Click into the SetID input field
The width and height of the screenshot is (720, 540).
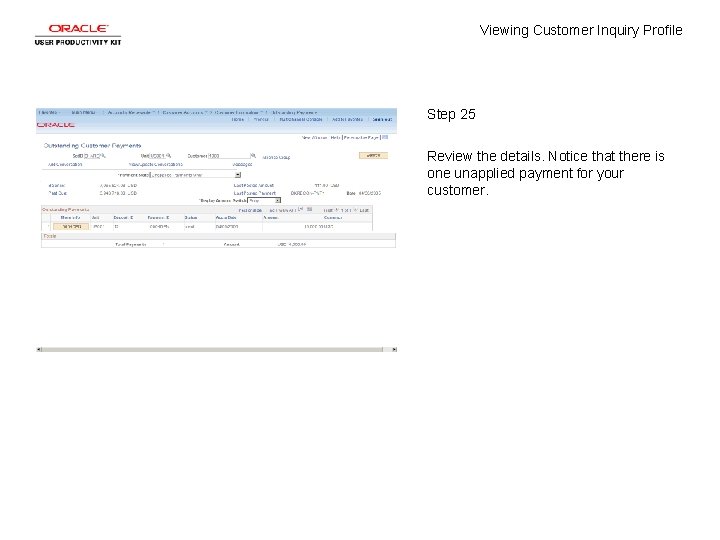92,156
